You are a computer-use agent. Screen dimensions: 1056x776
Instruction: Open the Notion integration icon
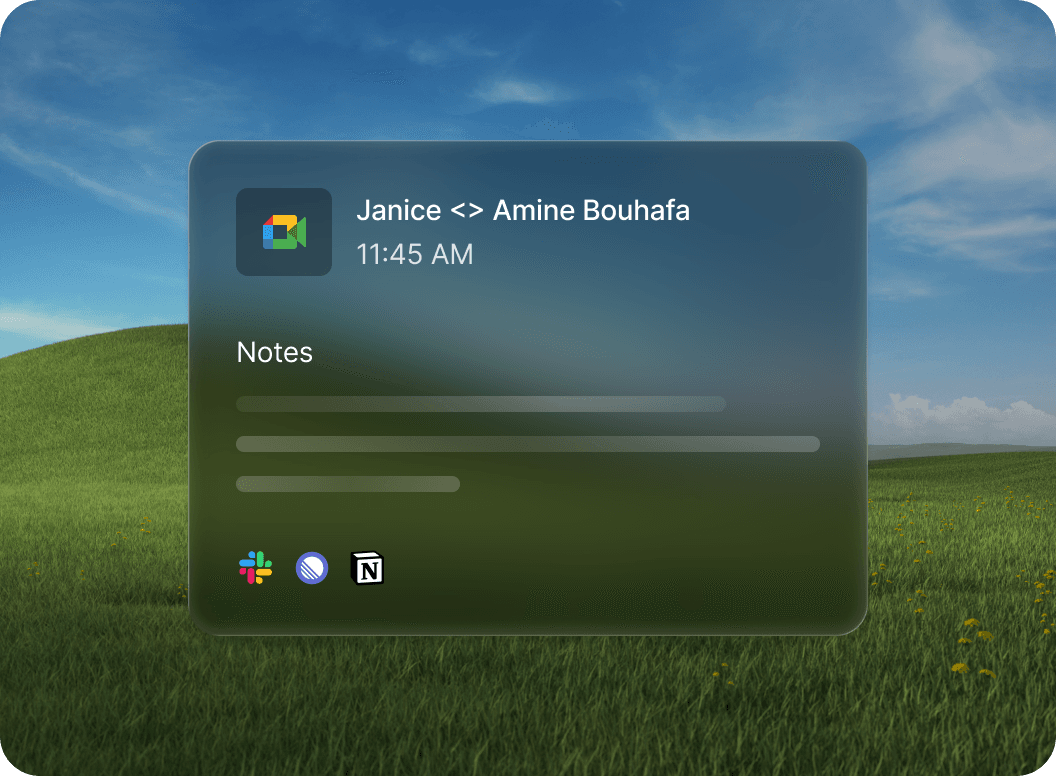click(x=368, y=568)
